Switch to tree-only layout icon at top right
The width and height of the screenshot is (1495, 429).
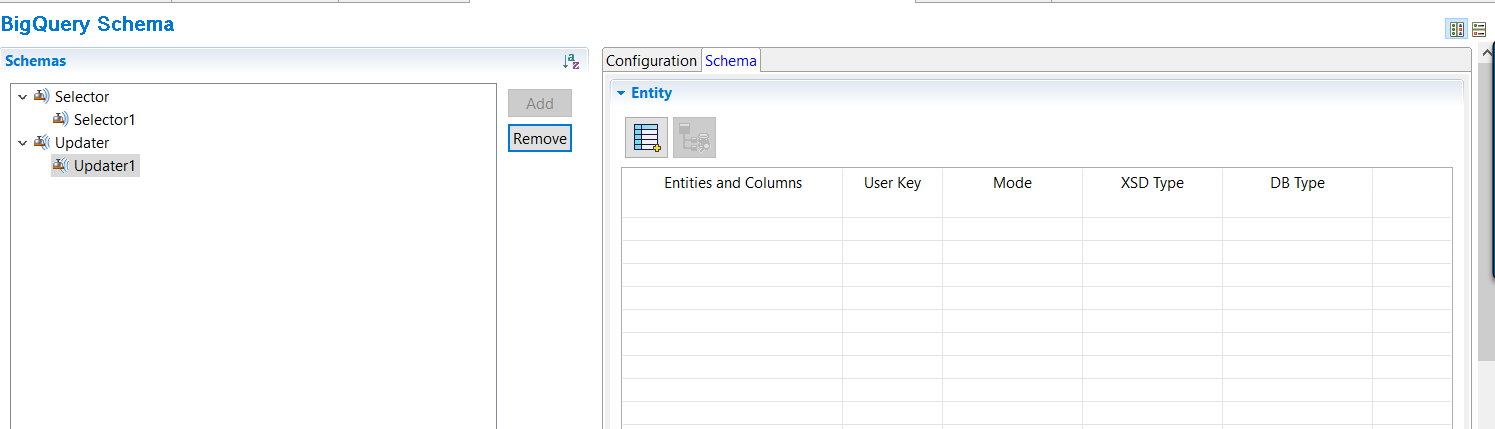[1479, 29]
